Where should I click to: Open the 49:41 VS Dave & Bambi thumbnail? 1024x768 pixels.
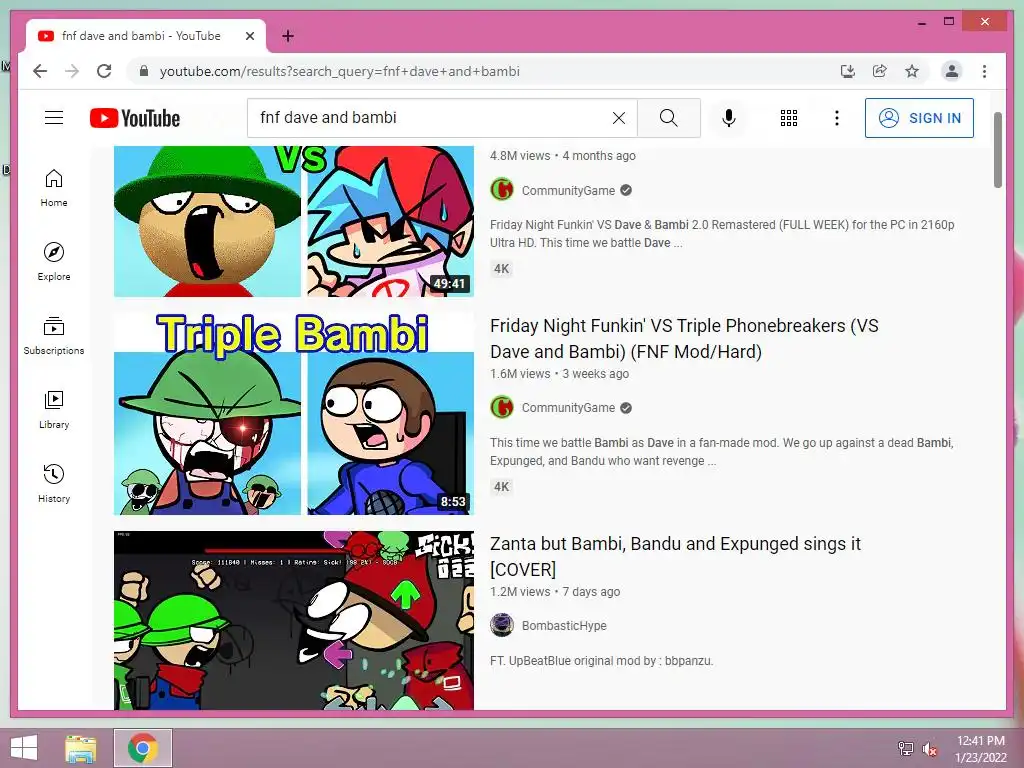pos(294,221)
